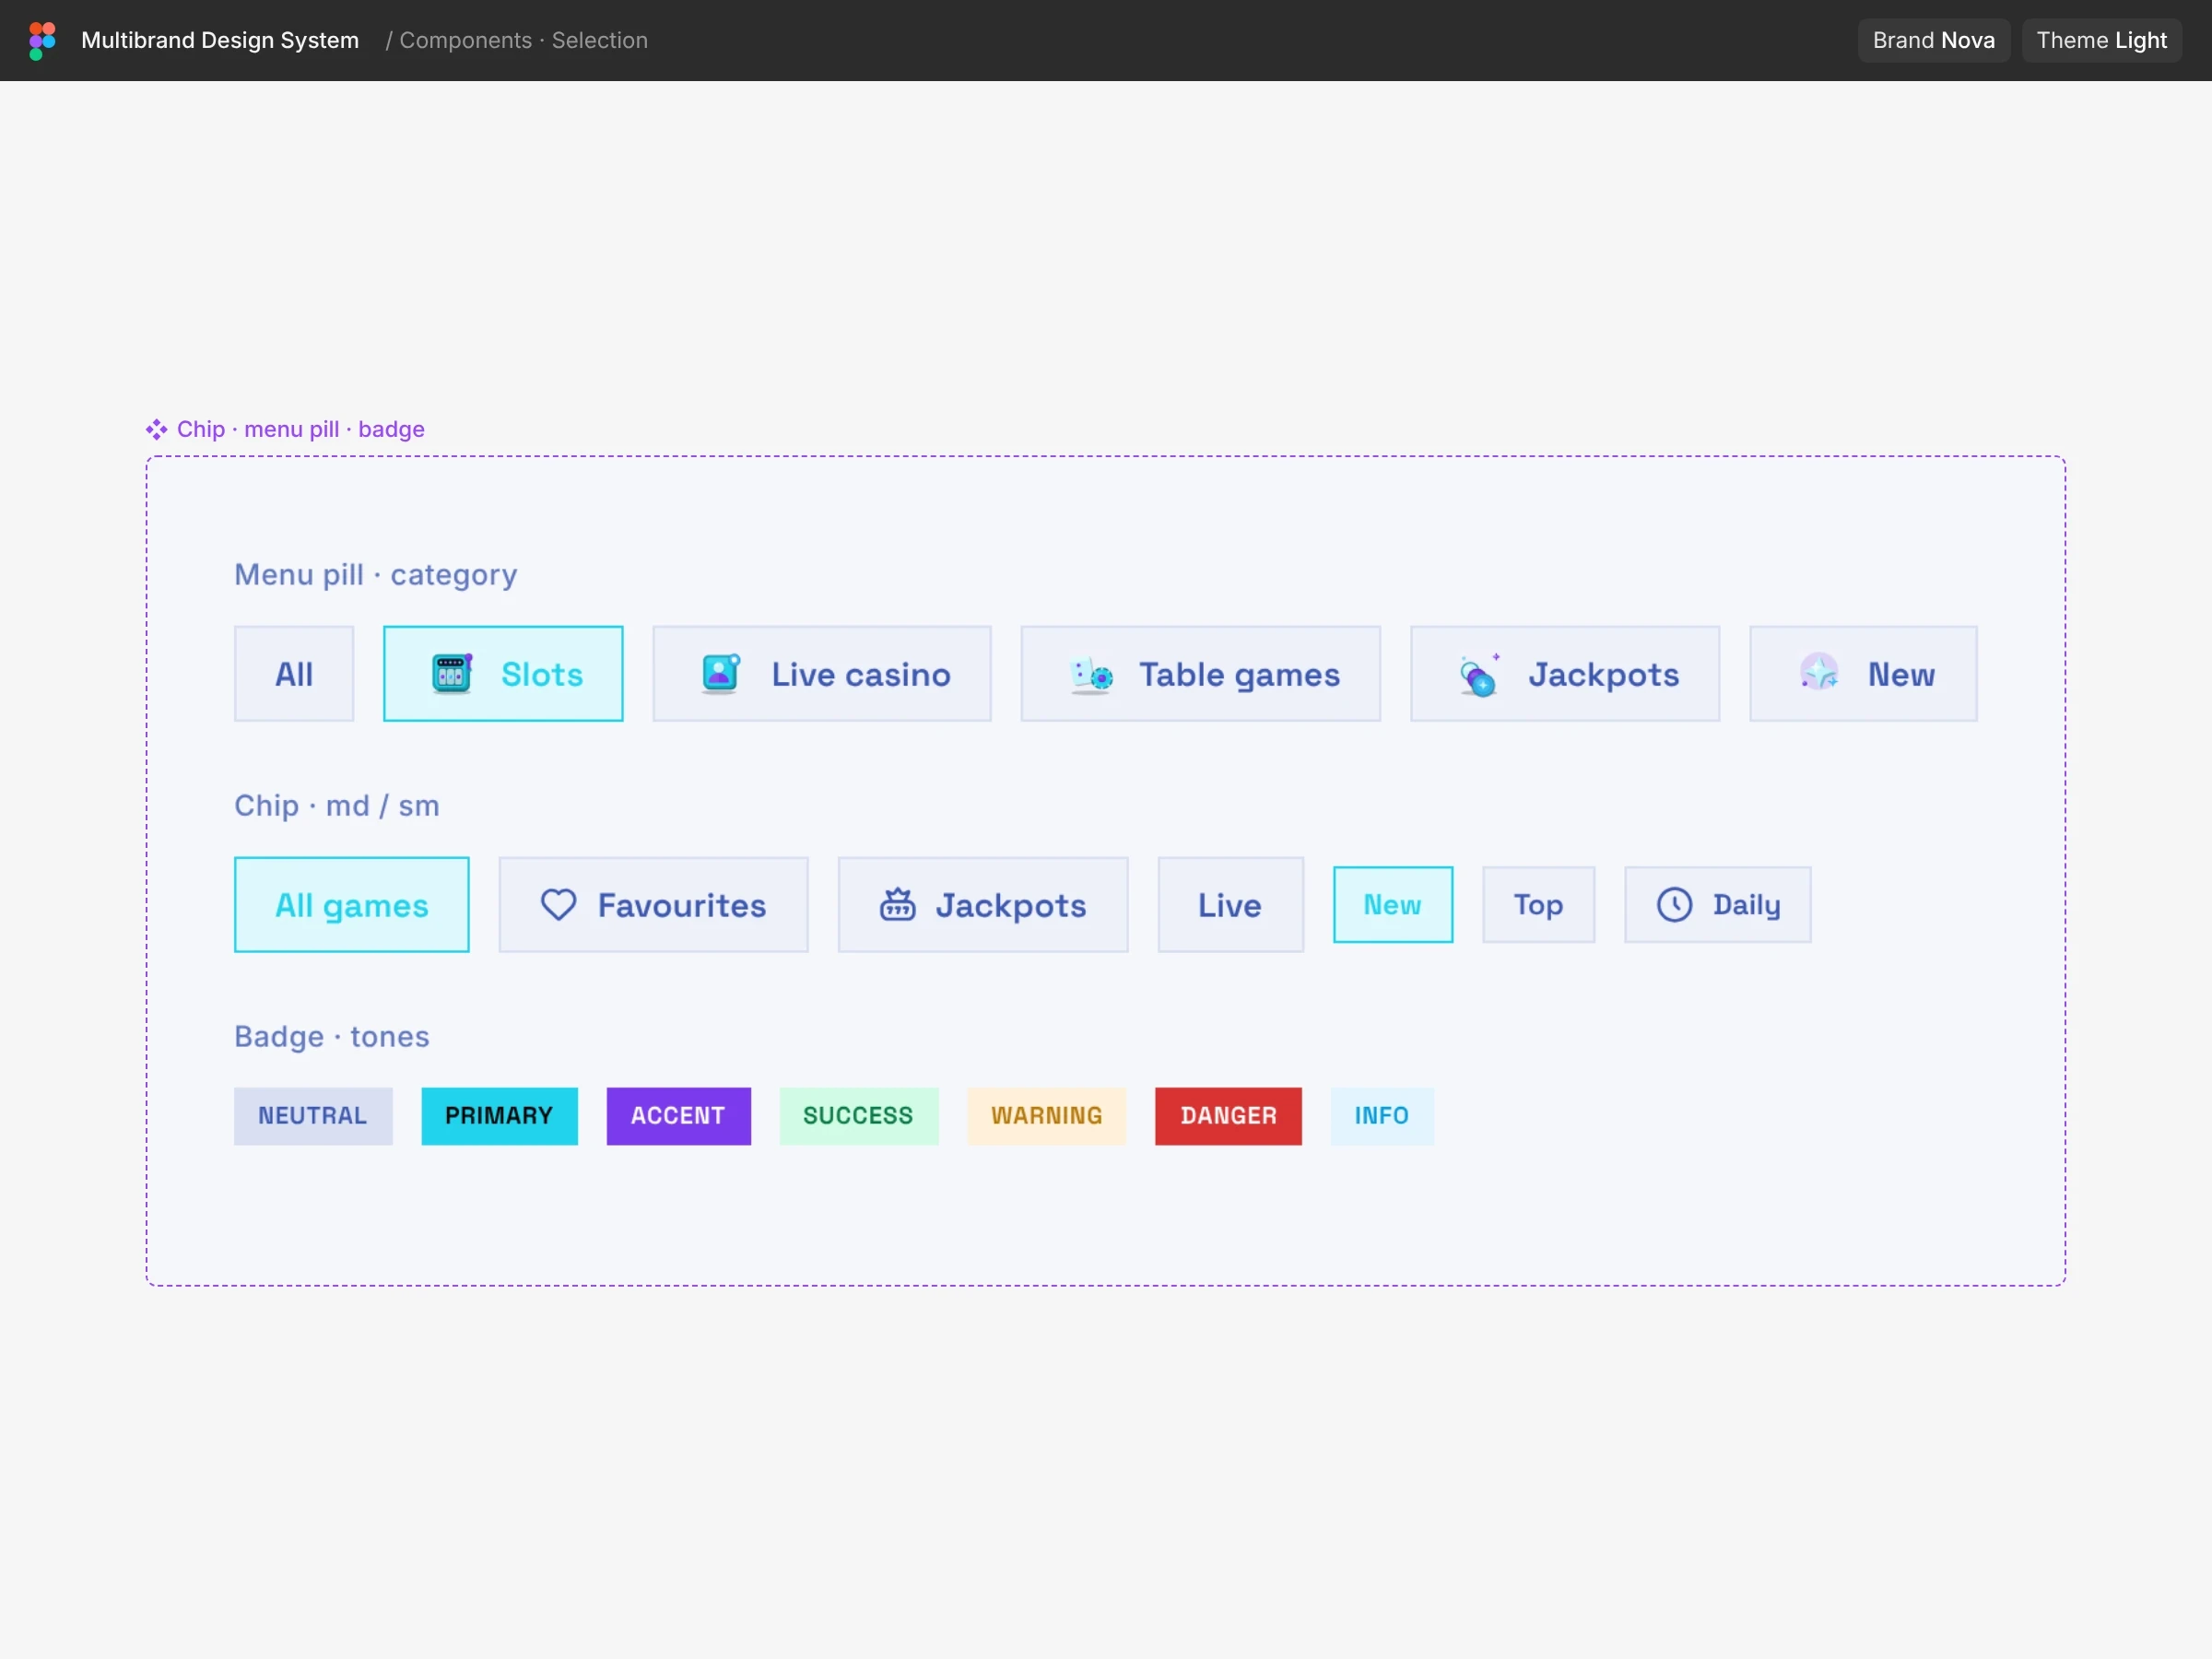Click the Daily chip label
Screen dimensions: 2212x1659
pos(1747,906)
